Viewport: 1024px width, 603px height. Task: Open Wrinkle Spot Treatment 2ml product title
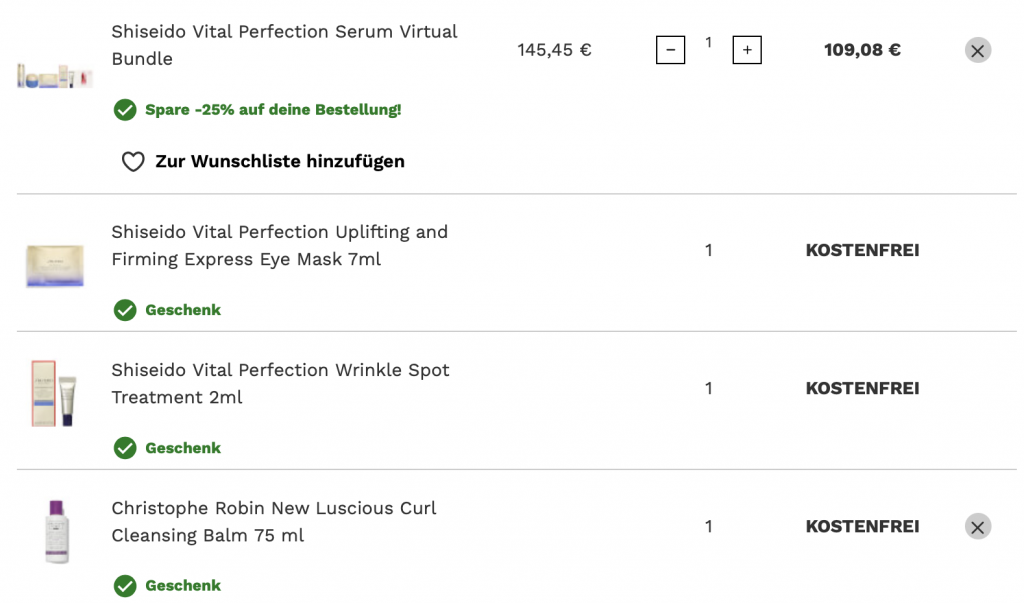280,384
